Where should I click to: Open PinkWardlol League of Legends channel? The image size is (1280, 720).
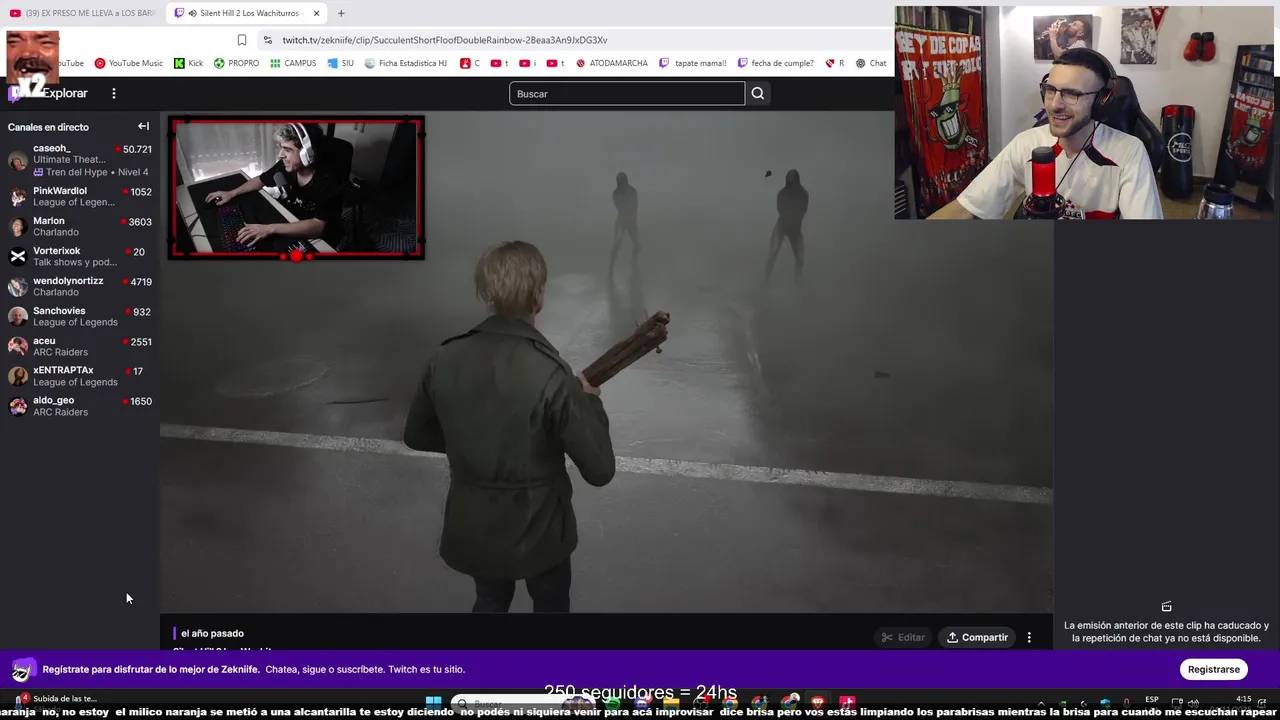(x=80, y=196)
